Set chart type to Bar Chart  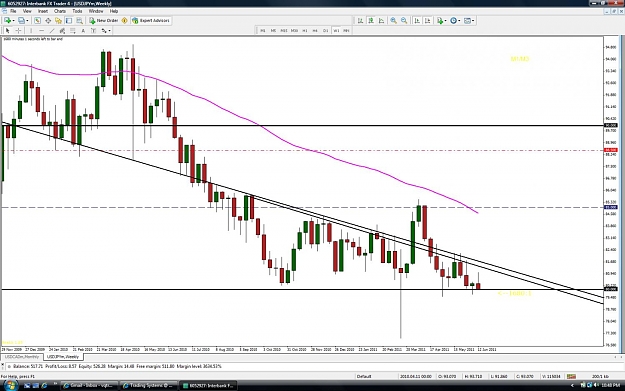(x=360, y=20)
